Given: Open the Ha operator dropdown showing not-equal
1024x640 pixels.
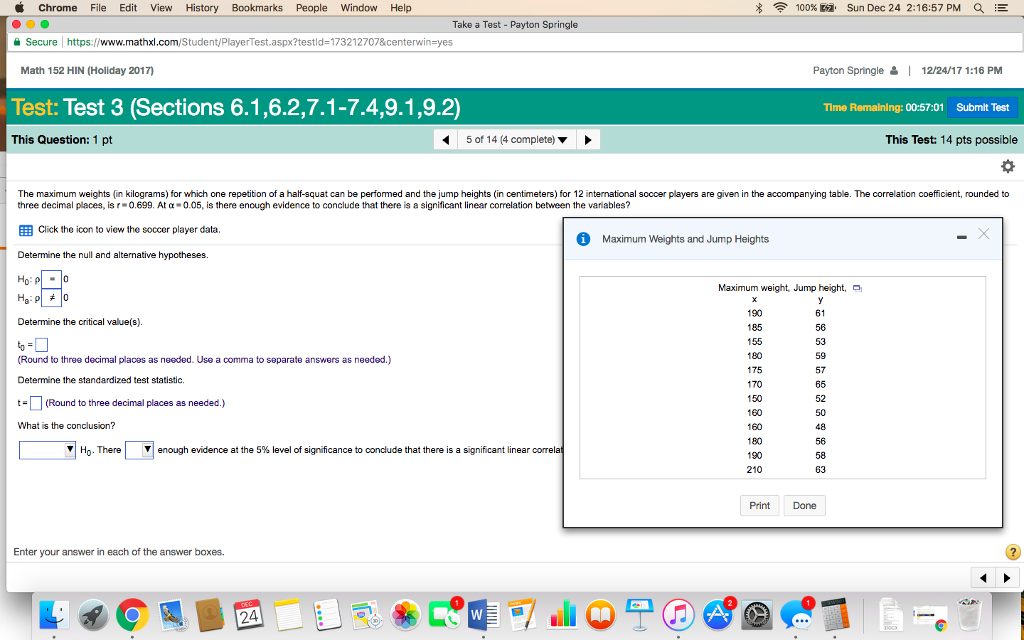Looking at the screenshot, I should click(x=52, y=298).
